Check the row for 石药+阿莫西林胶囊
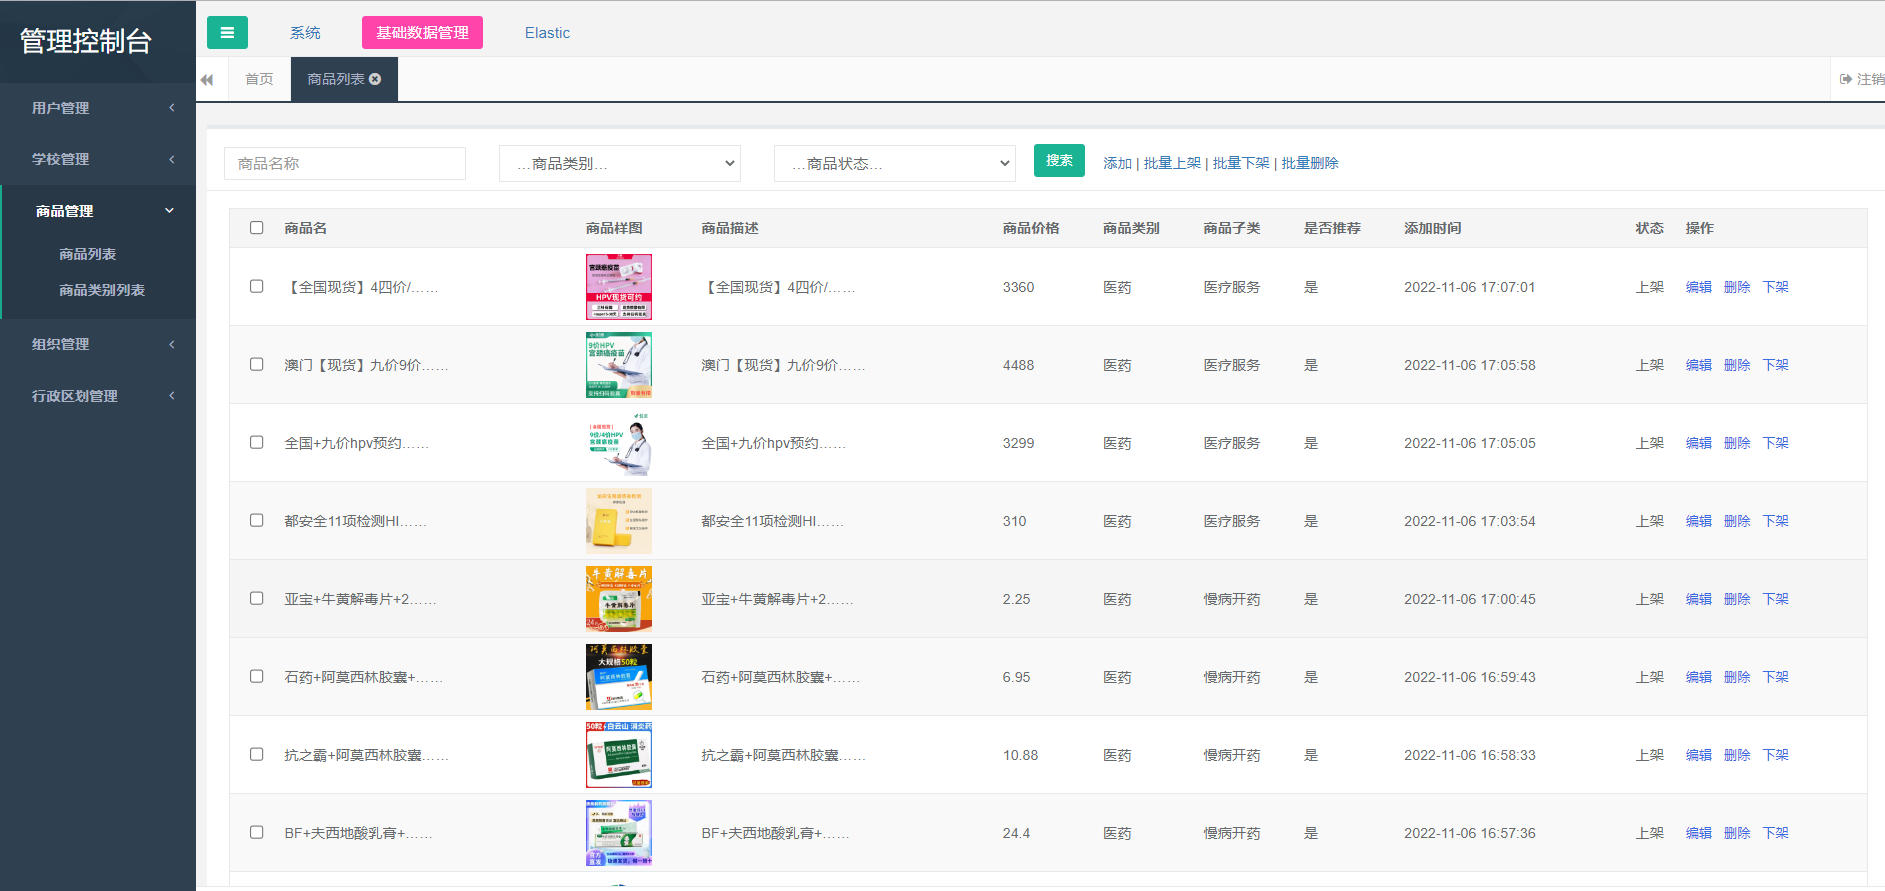Viewport: 1885px width, 891px height. click(257, 676)
